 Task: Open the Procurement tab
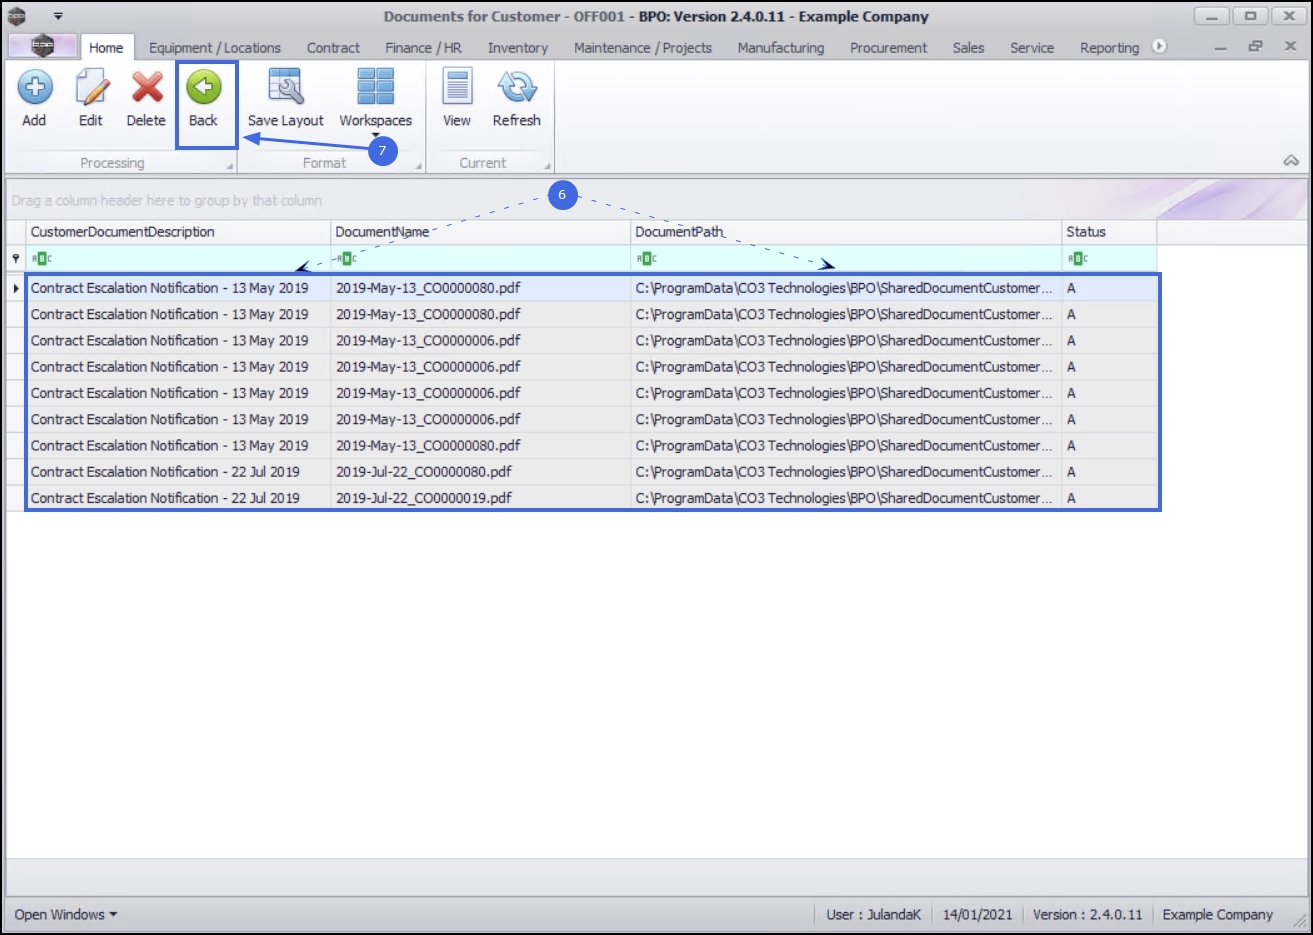888,47
